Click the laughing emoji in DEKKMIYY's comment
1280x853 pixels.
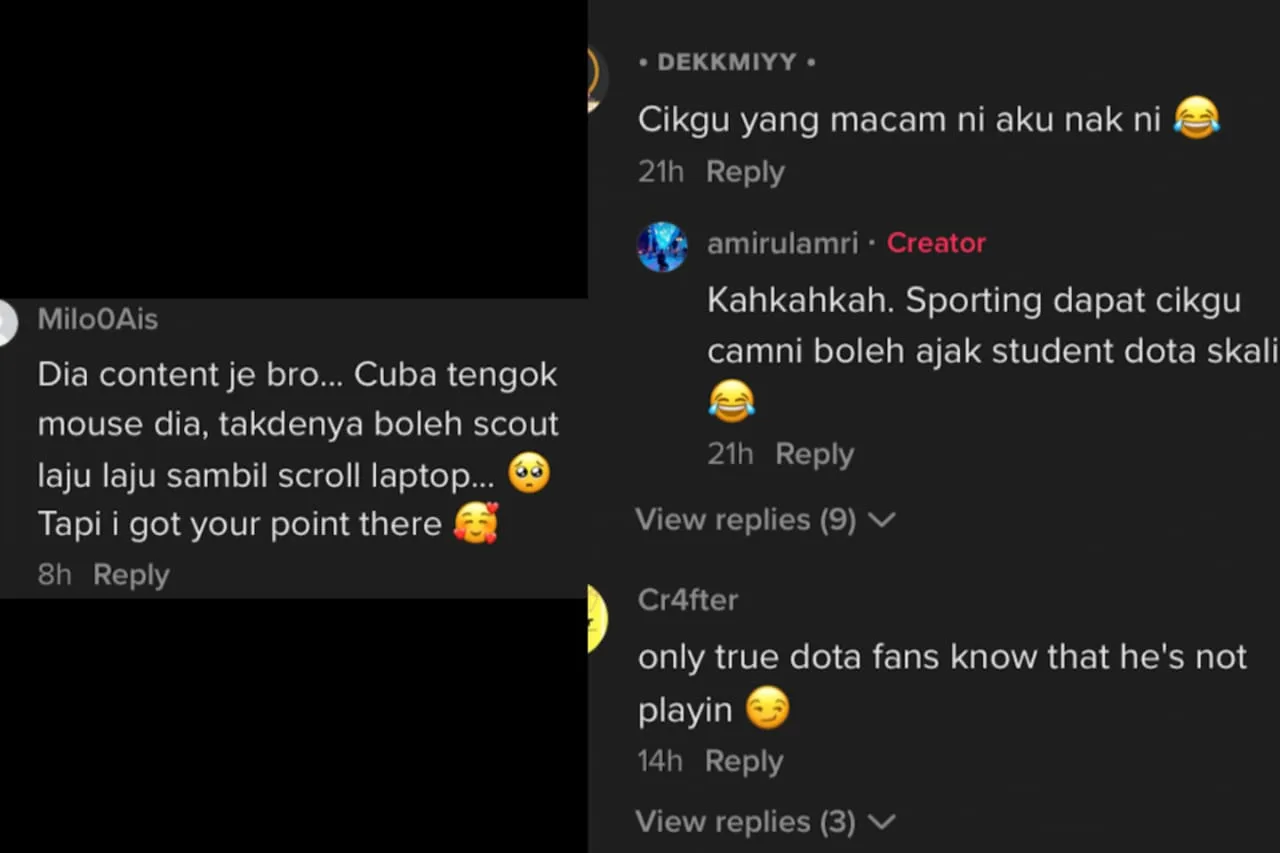(1196, 120)
